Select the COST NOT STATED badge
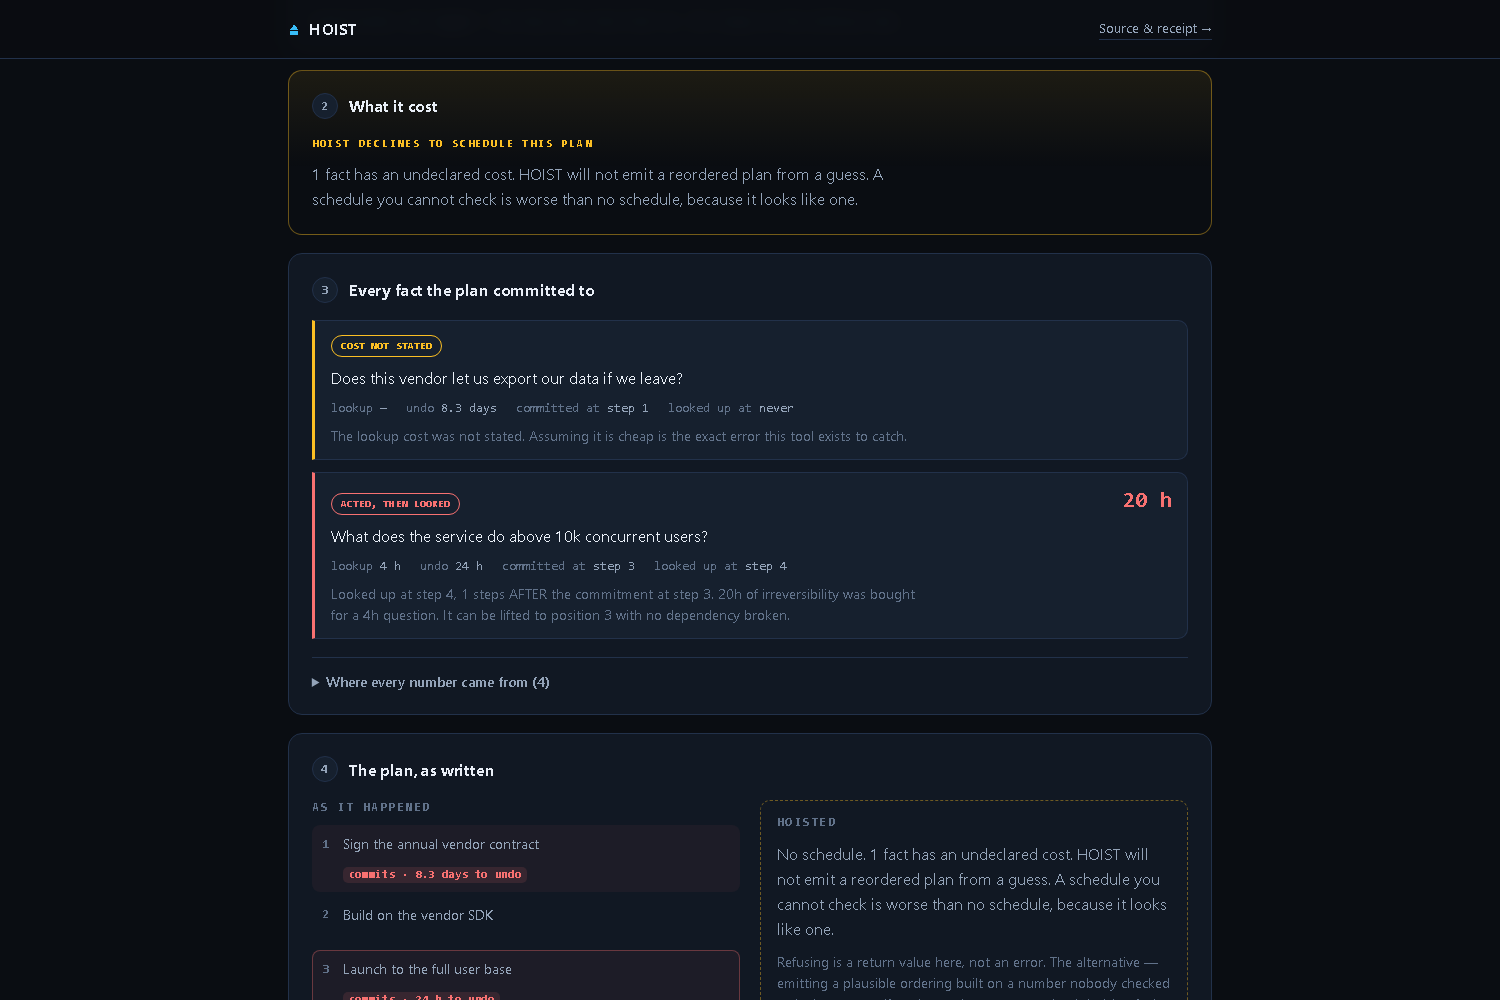 (x=386, y=346)
